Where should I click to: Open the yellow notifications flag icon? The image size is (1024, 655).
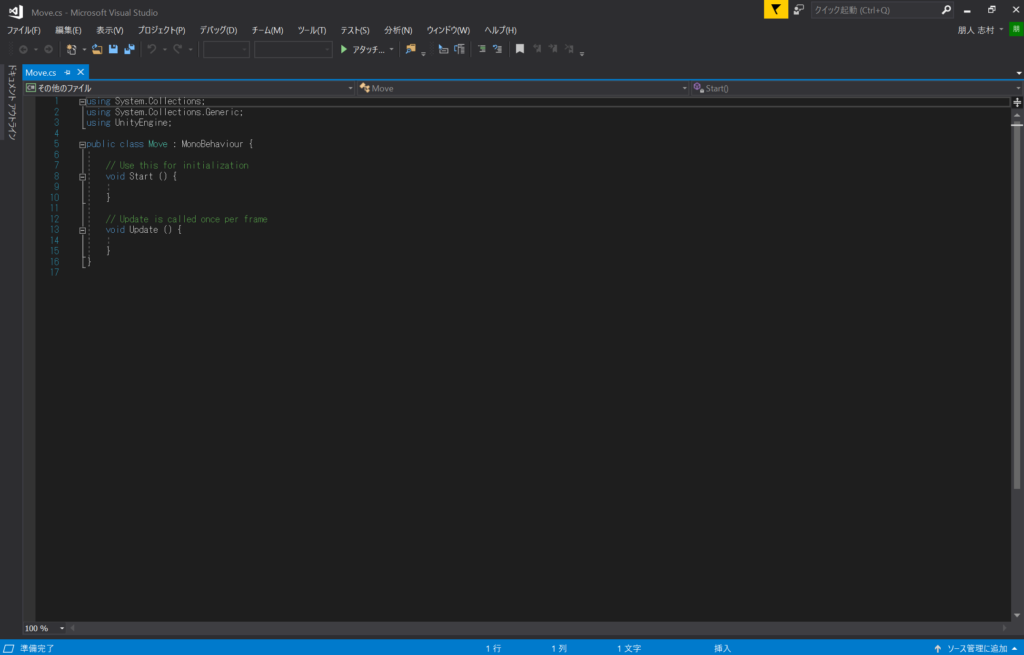(776, 10)
